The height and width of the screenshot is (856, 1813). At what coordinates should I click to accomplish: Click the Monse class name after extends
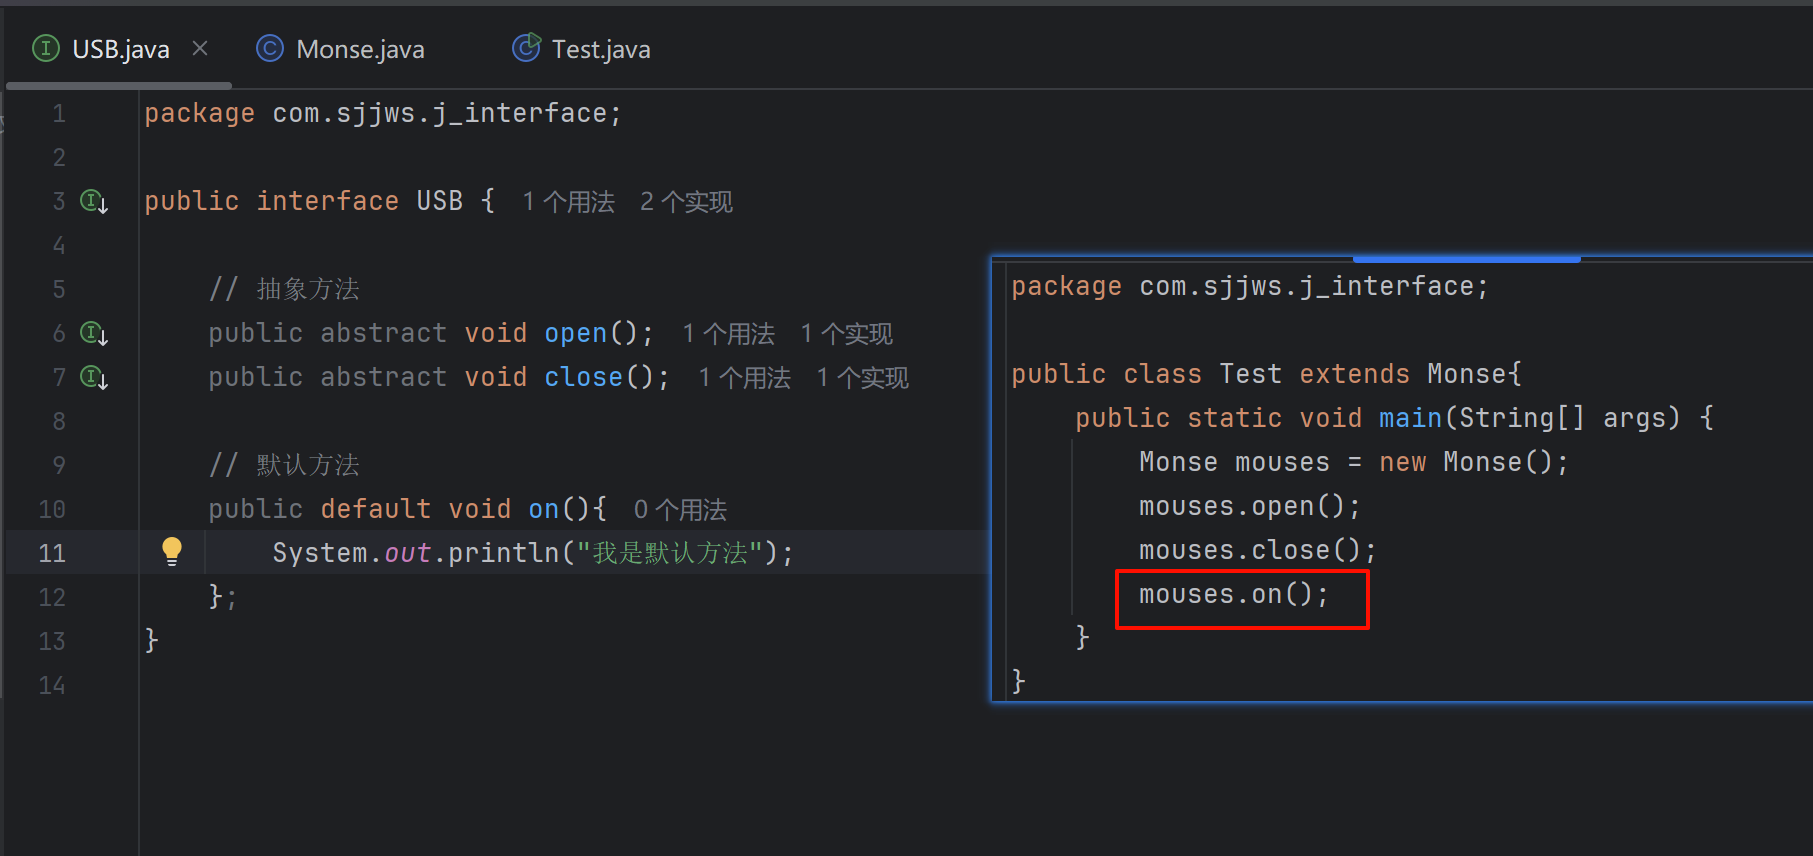click(1466, 374)
